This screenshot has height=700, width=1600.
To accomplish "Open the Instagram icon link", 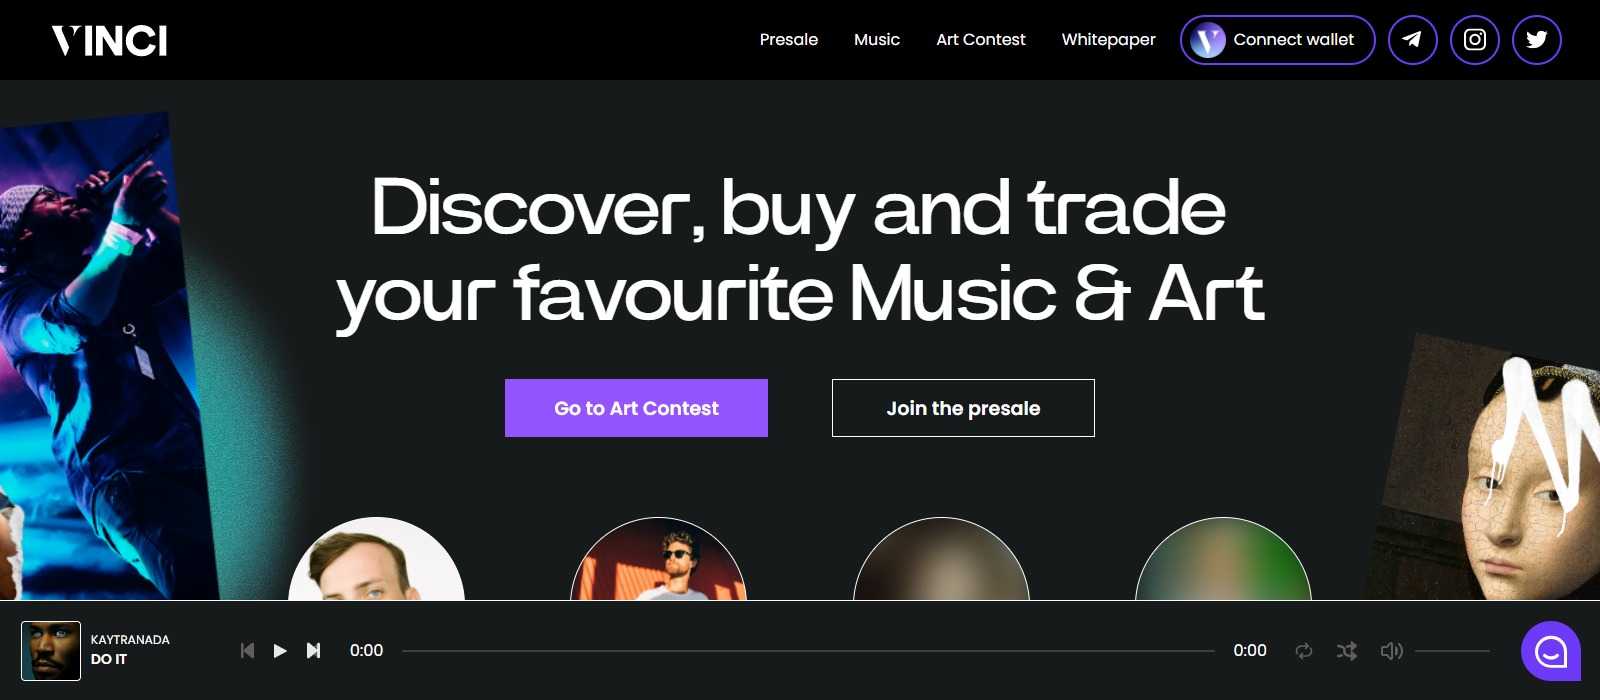I will pos(1474,40).
